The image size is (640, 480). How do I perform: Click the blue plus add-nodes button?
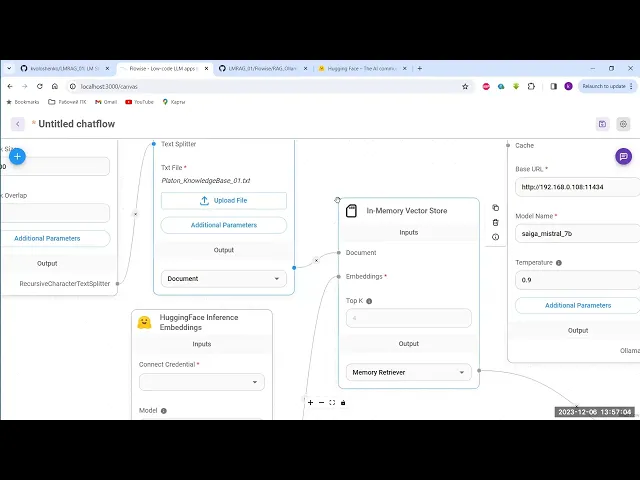(17, 156)
